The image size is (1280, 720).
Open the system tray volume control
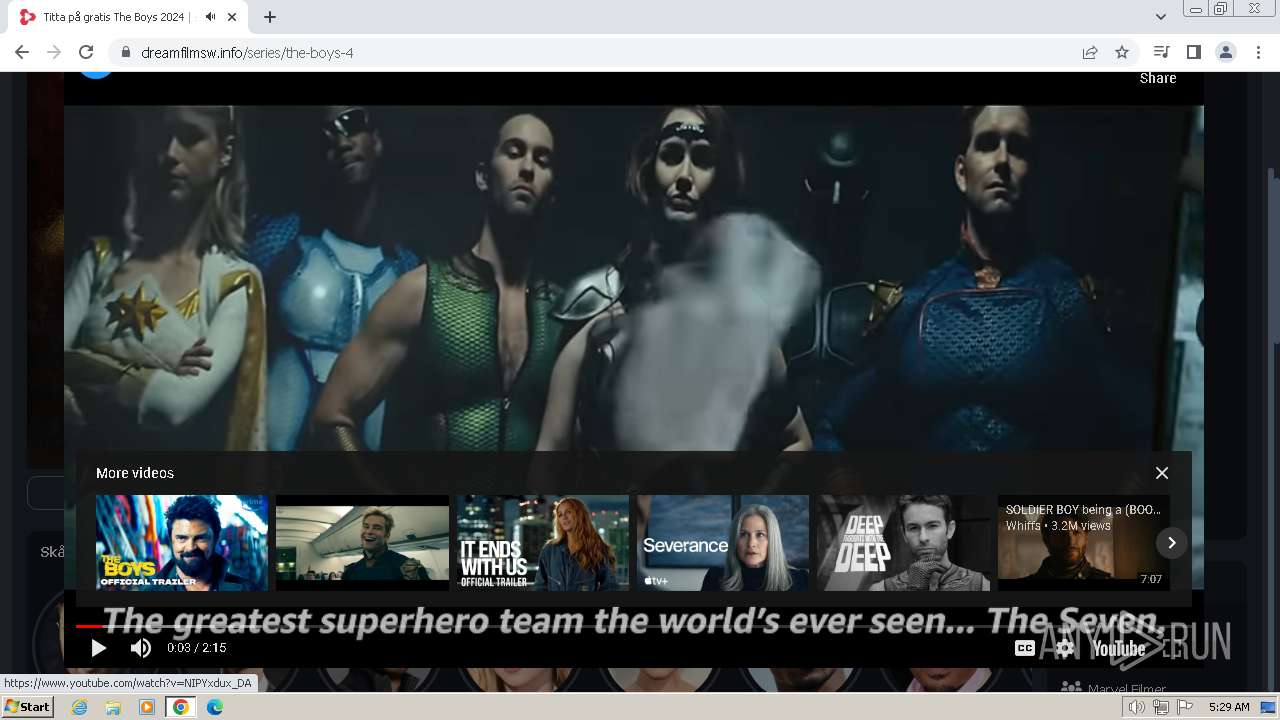click(1137, 707)
